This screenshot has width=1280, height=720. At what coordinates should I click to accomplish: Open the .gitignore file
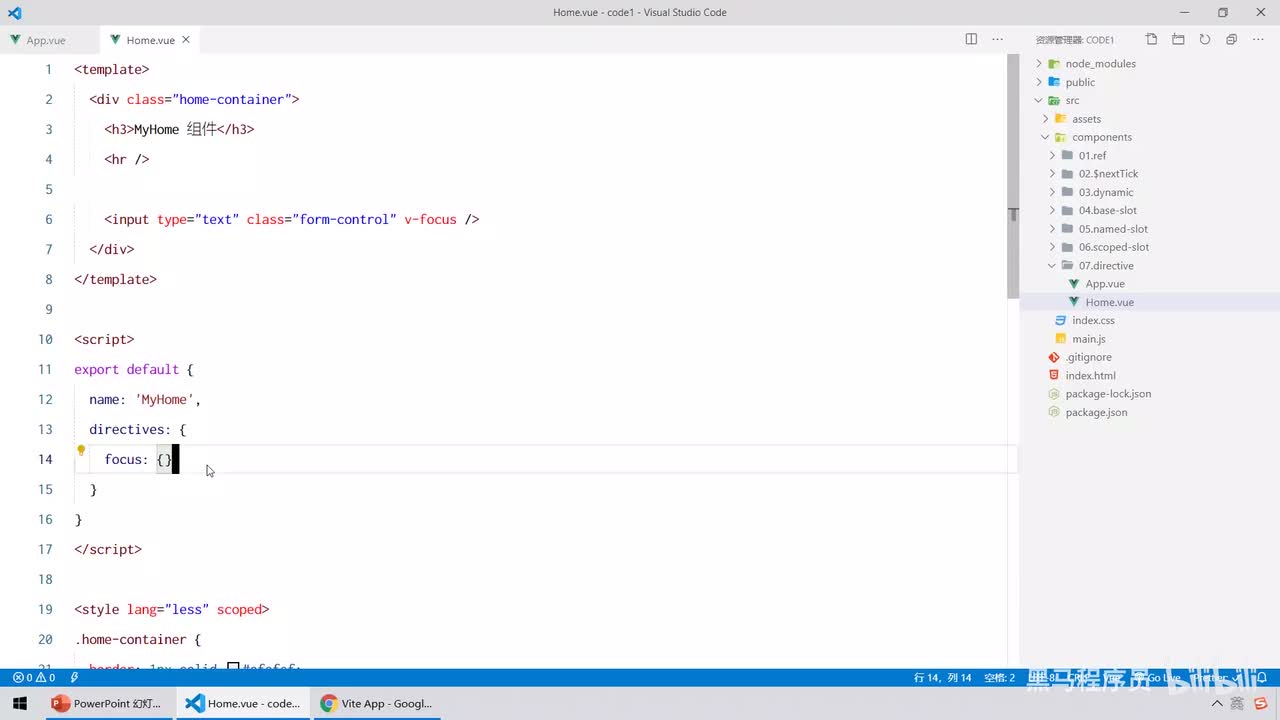coord(1088,357)
